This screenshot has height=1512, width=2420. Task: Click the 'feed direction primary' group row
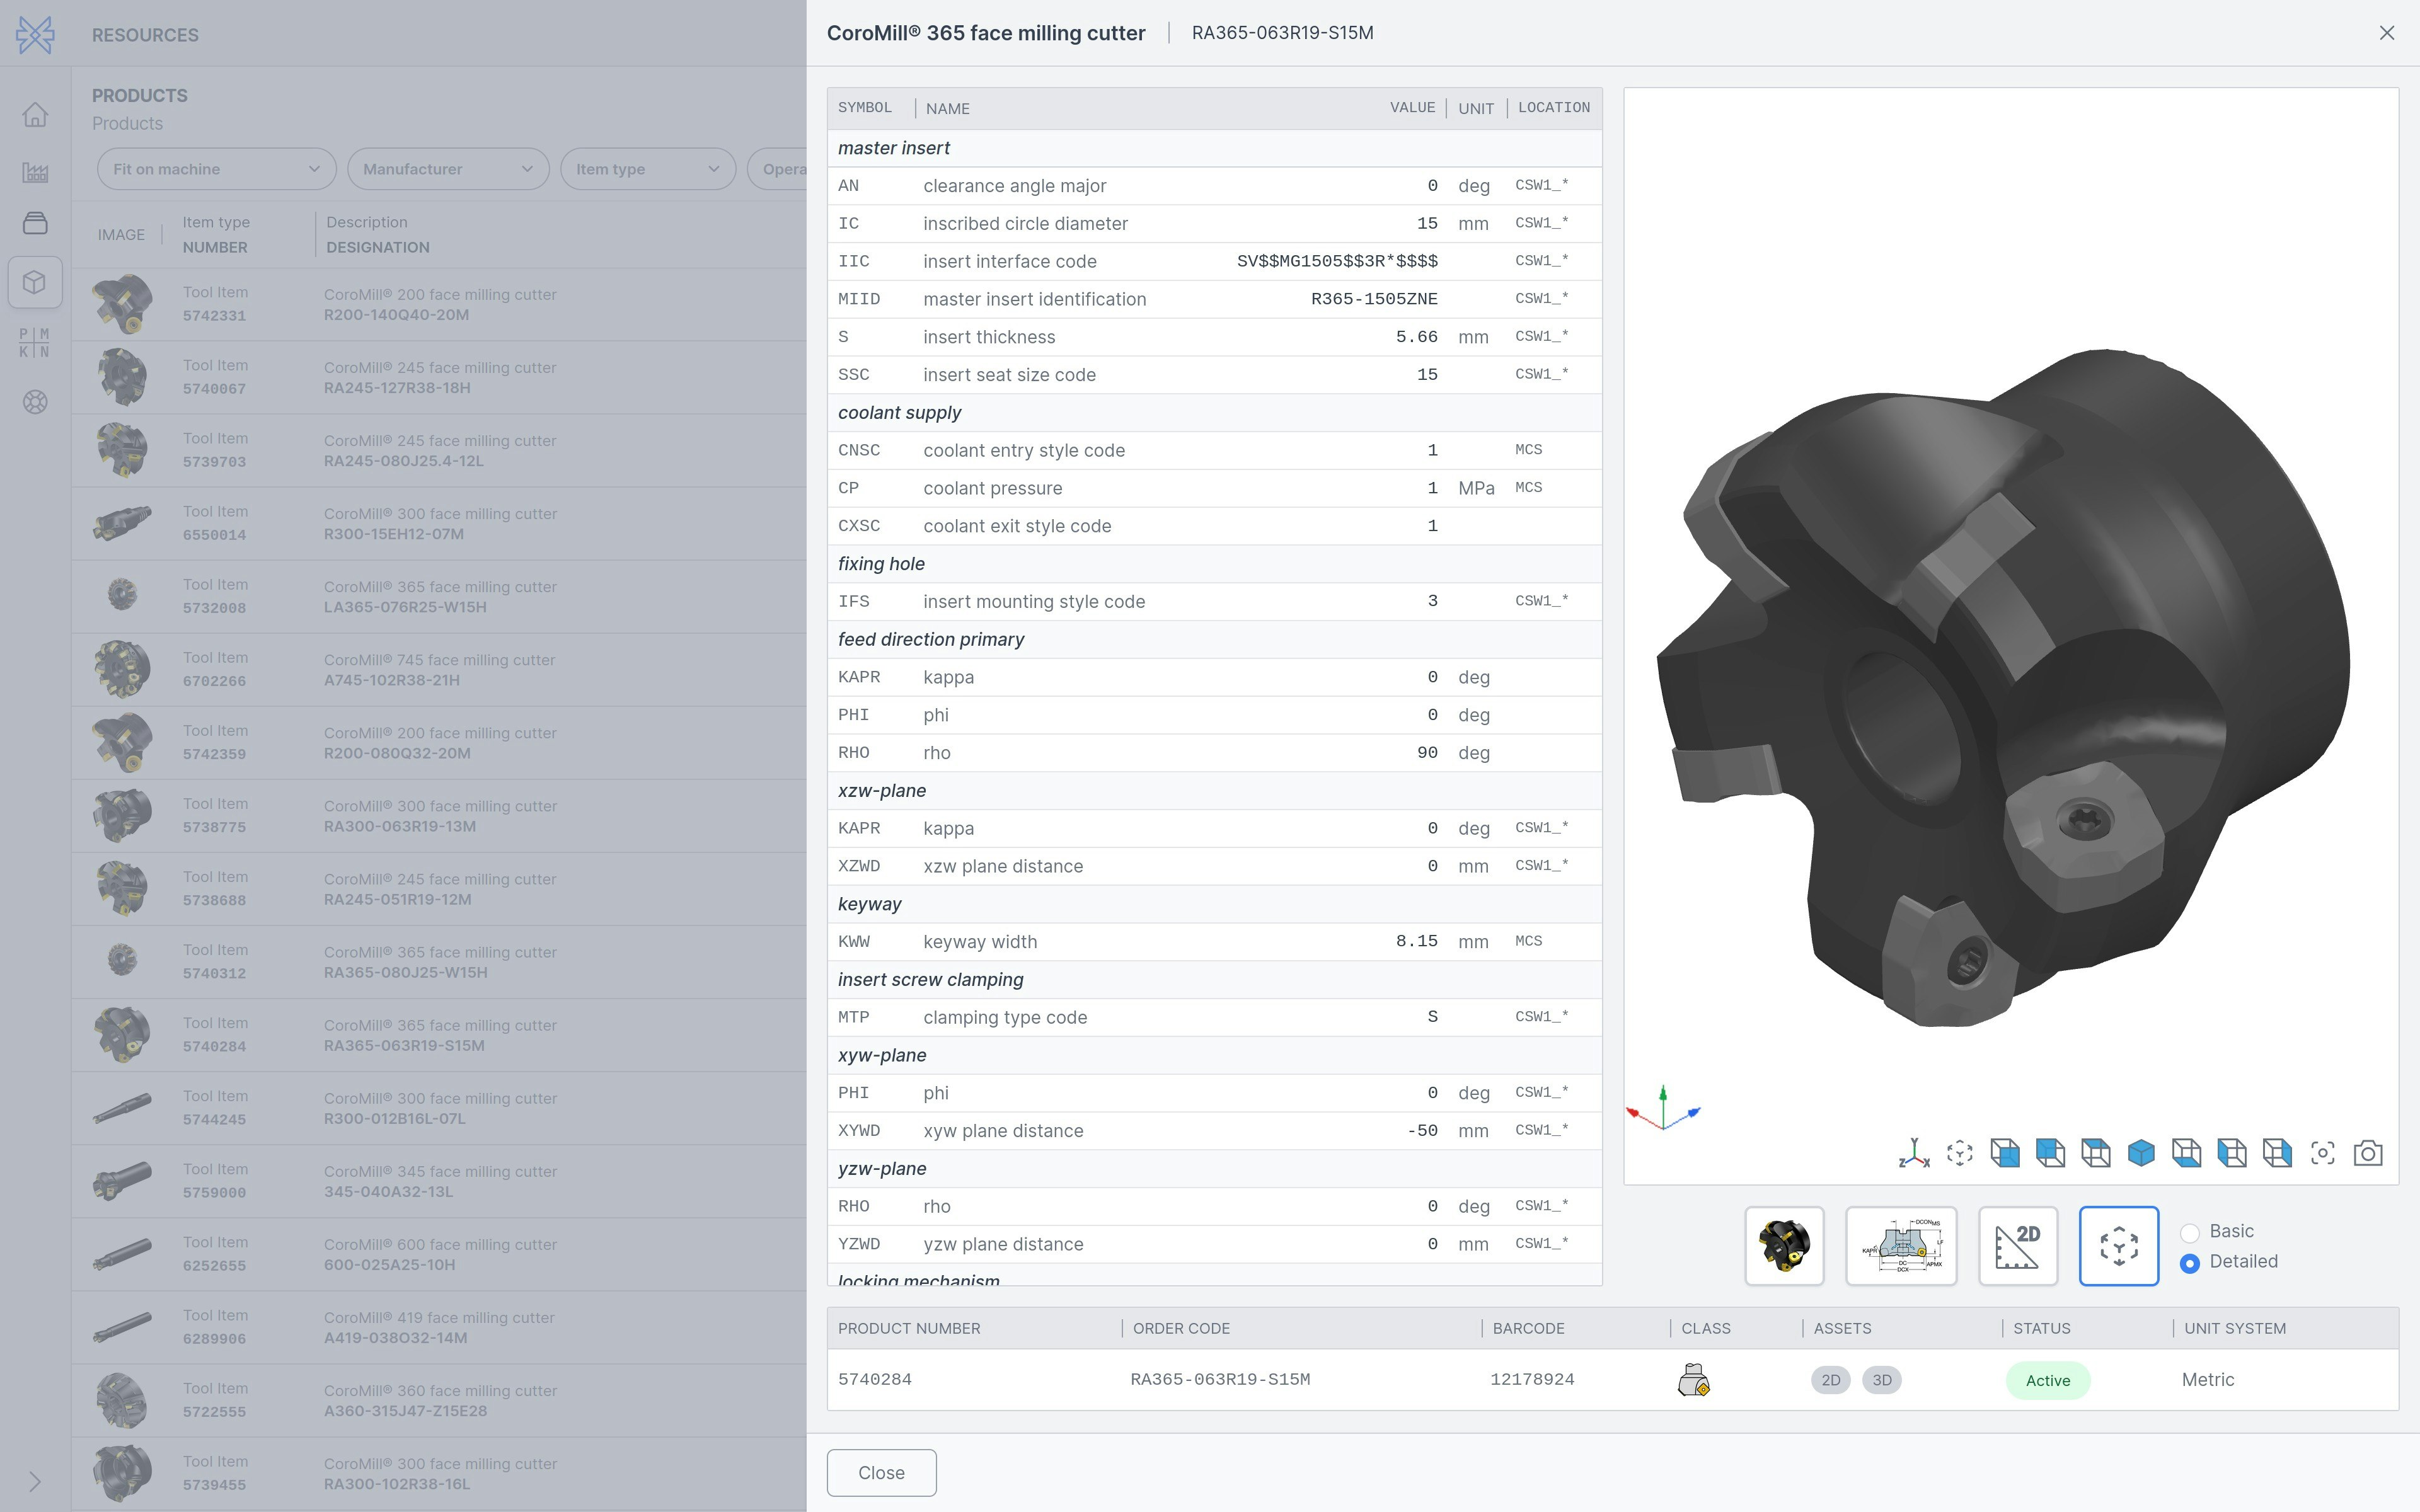click(1214, 640)
